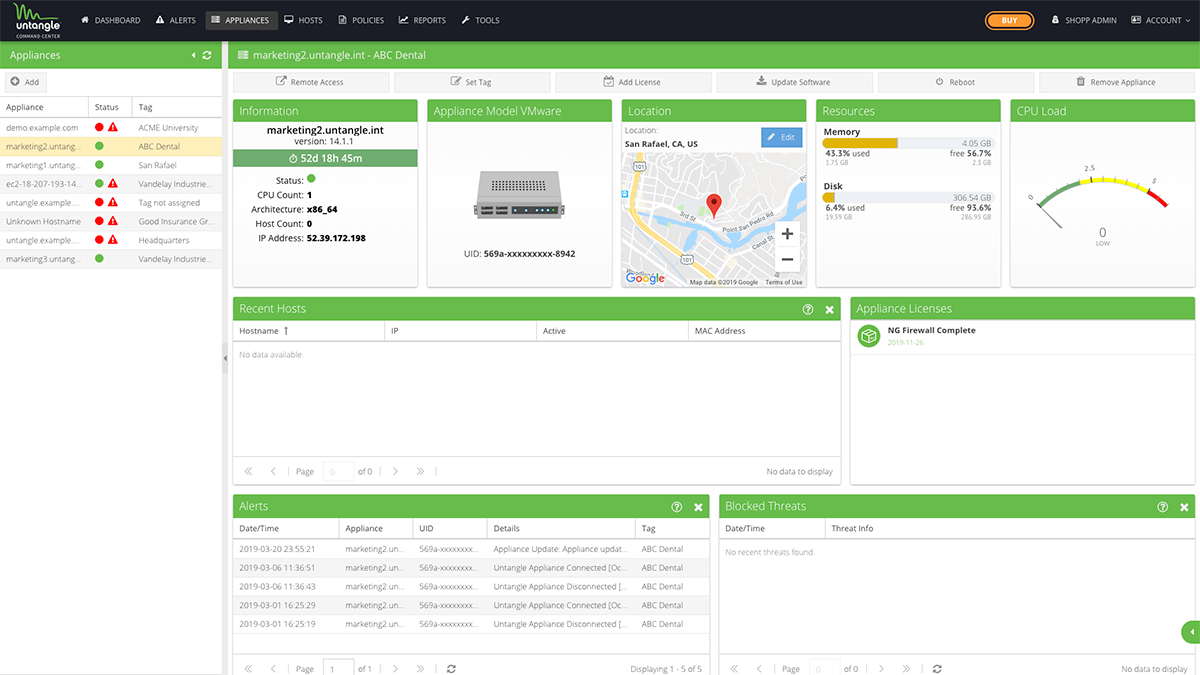The image size is (1200, 675).
Task: Refresh the Alerts grid
Action: pos(452,668)
